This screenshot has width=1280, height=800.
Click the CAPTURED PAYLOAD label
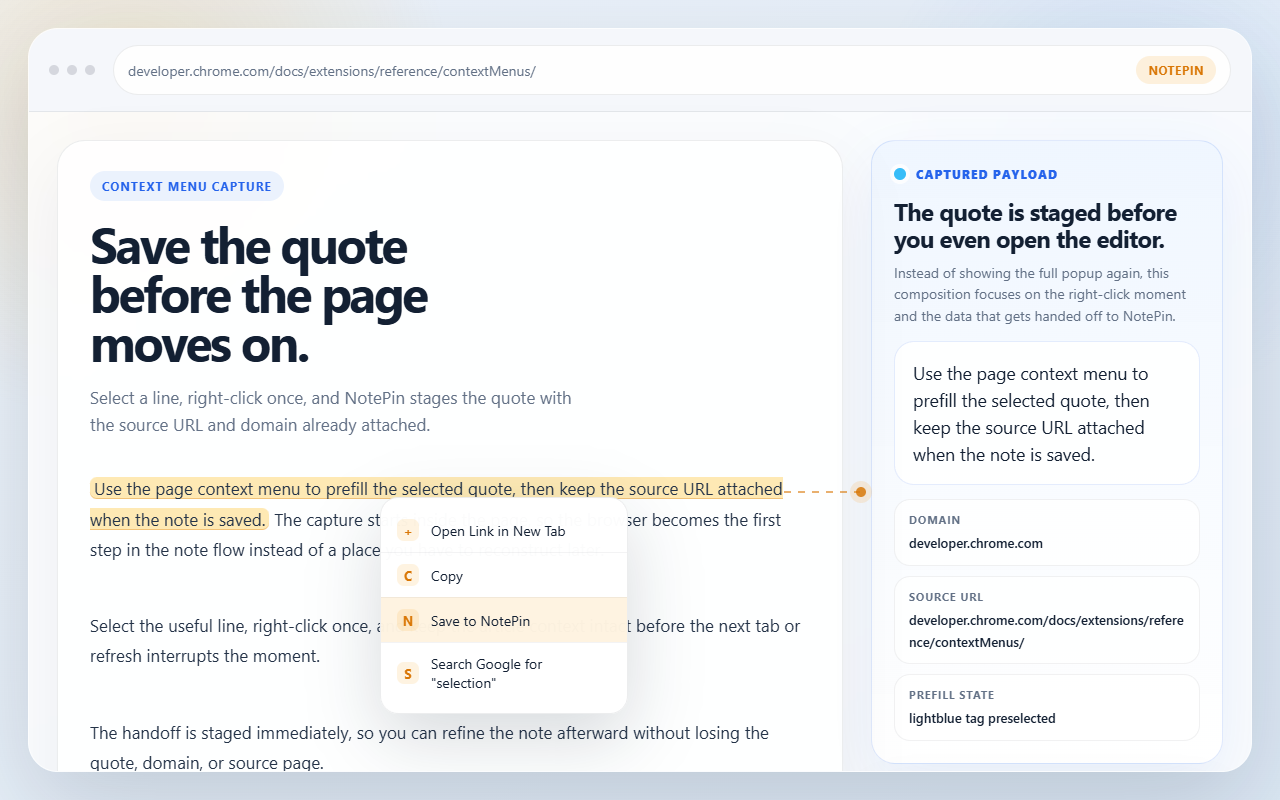pyautogui.click(x=987, y=174)
